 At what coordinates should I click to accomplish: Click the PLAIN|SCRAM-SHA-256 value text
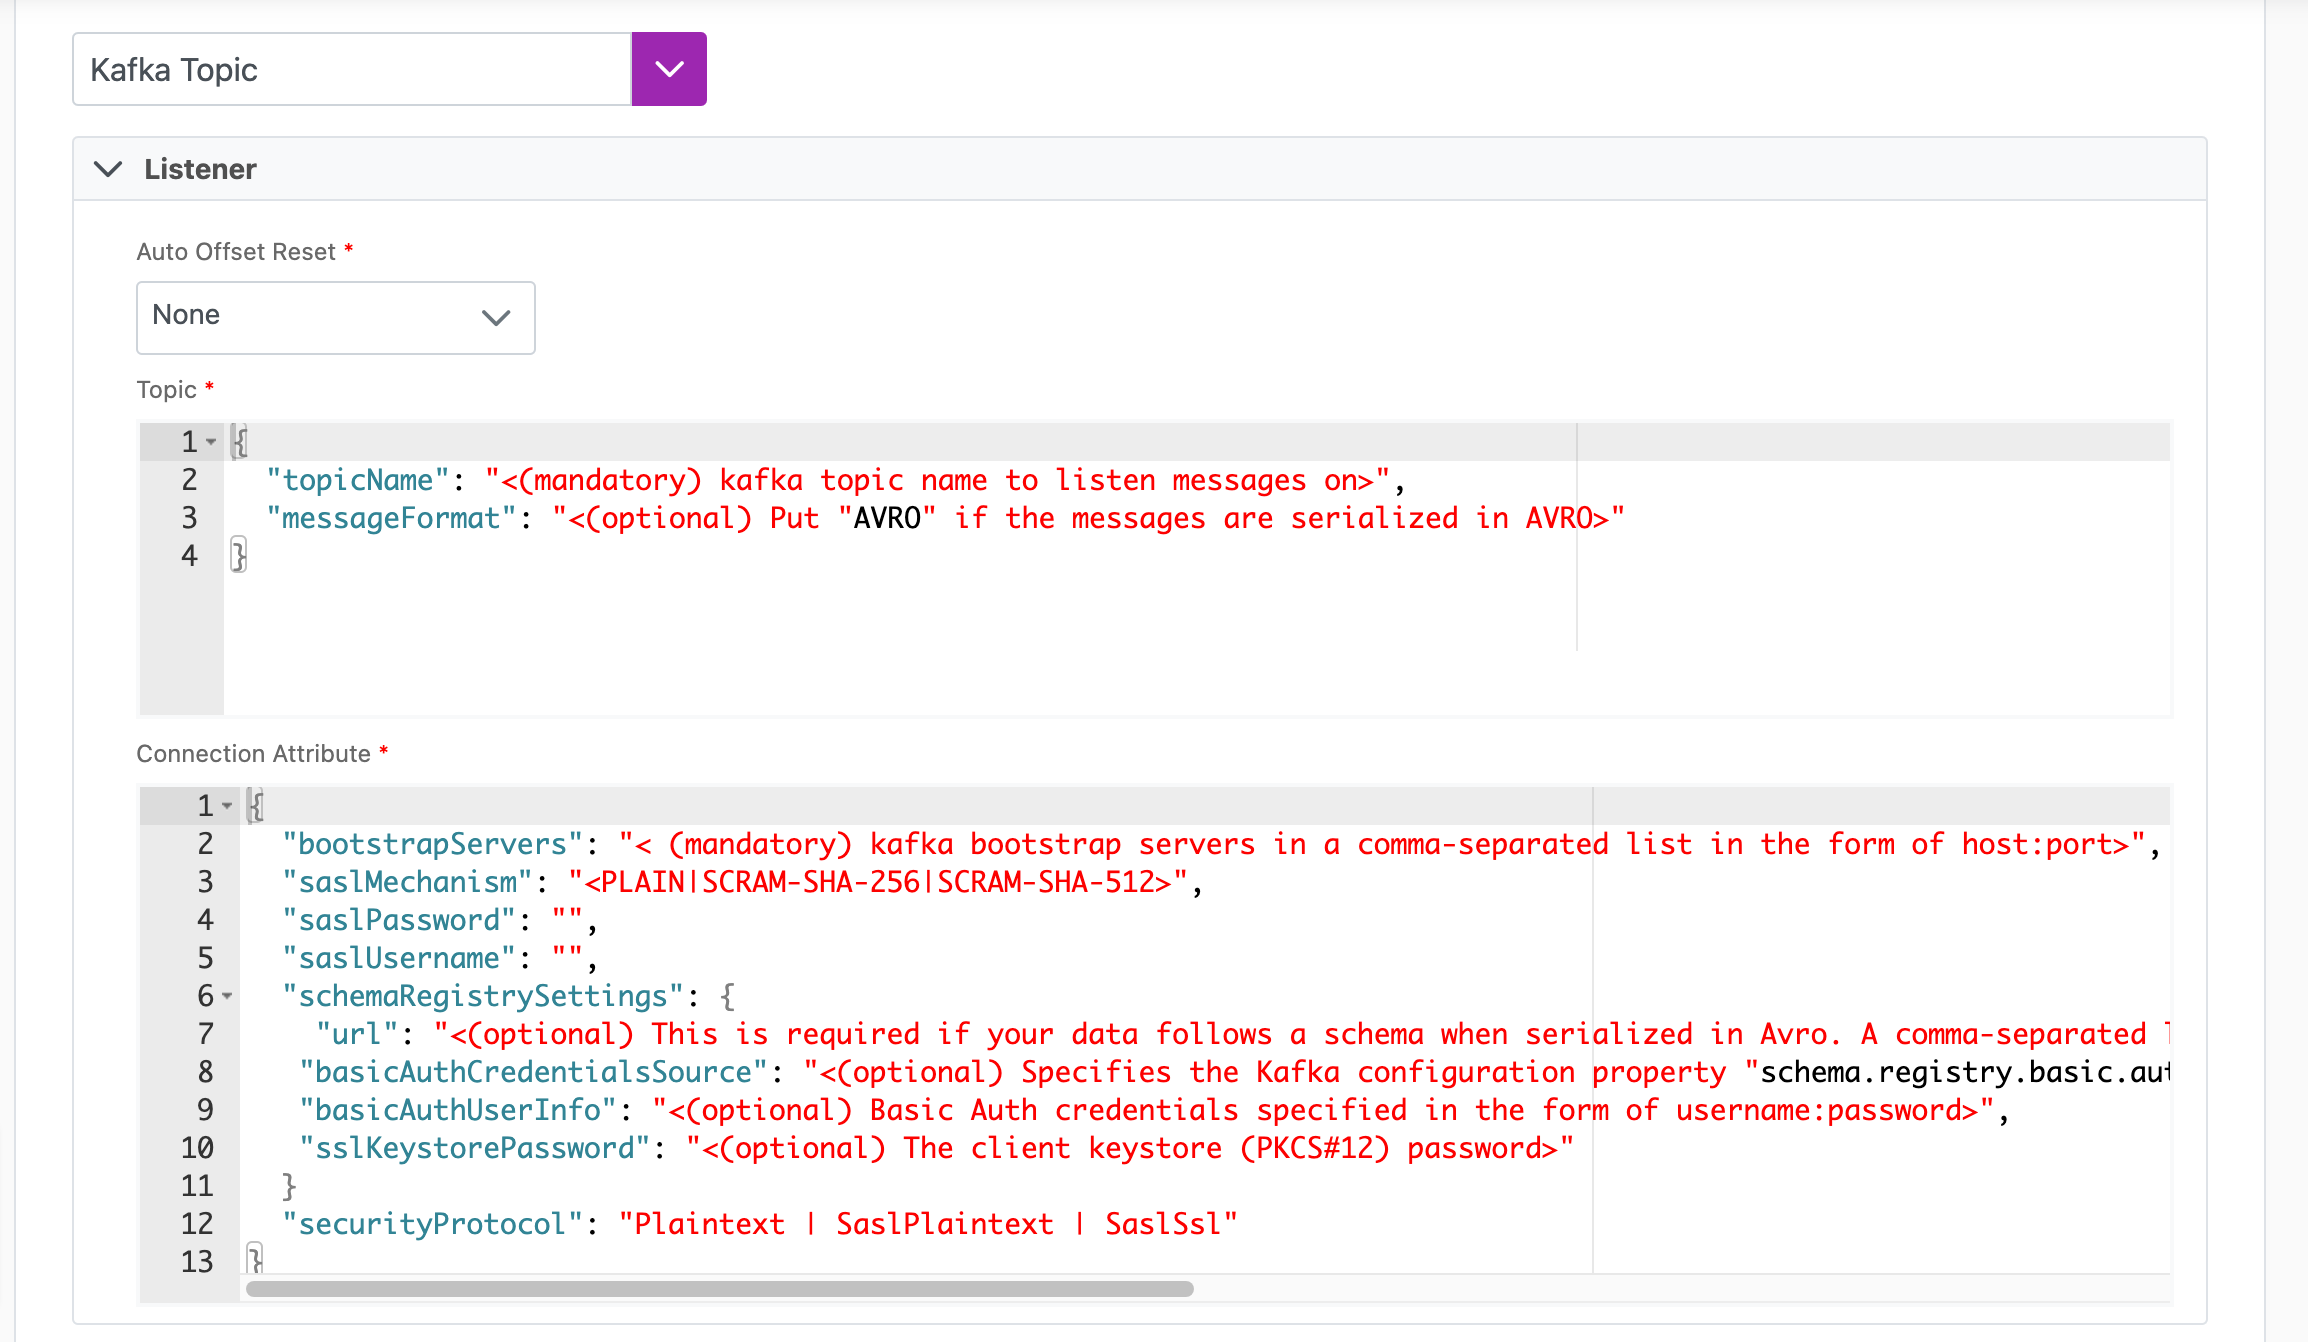(x=878, y=882)
